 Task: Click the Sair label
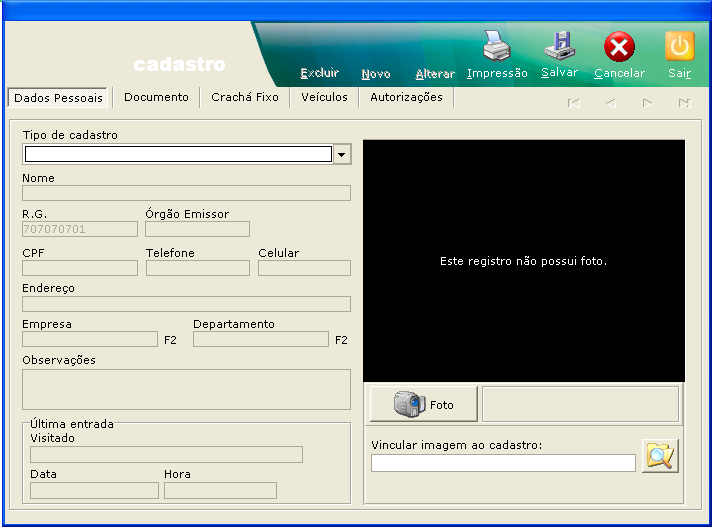(x=679, y=73)
